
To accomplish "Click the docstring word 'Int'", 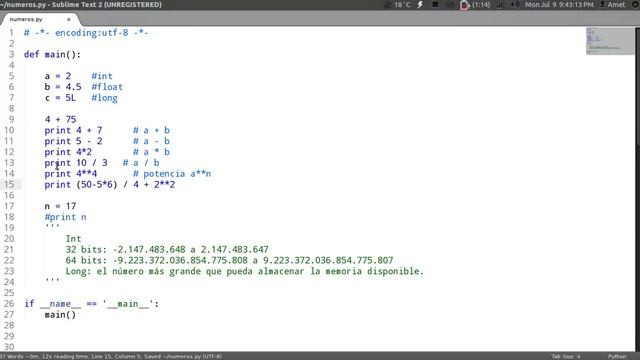I will (73, 239).
